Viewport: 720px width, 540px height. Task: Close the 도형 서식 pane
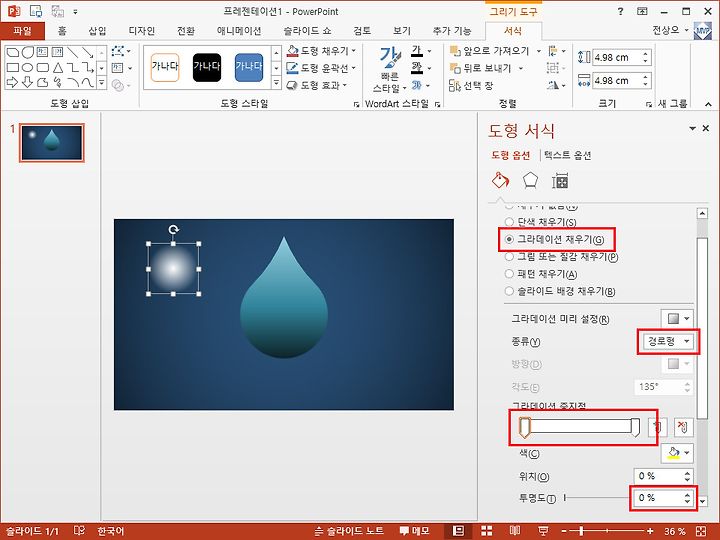[706, 129]
